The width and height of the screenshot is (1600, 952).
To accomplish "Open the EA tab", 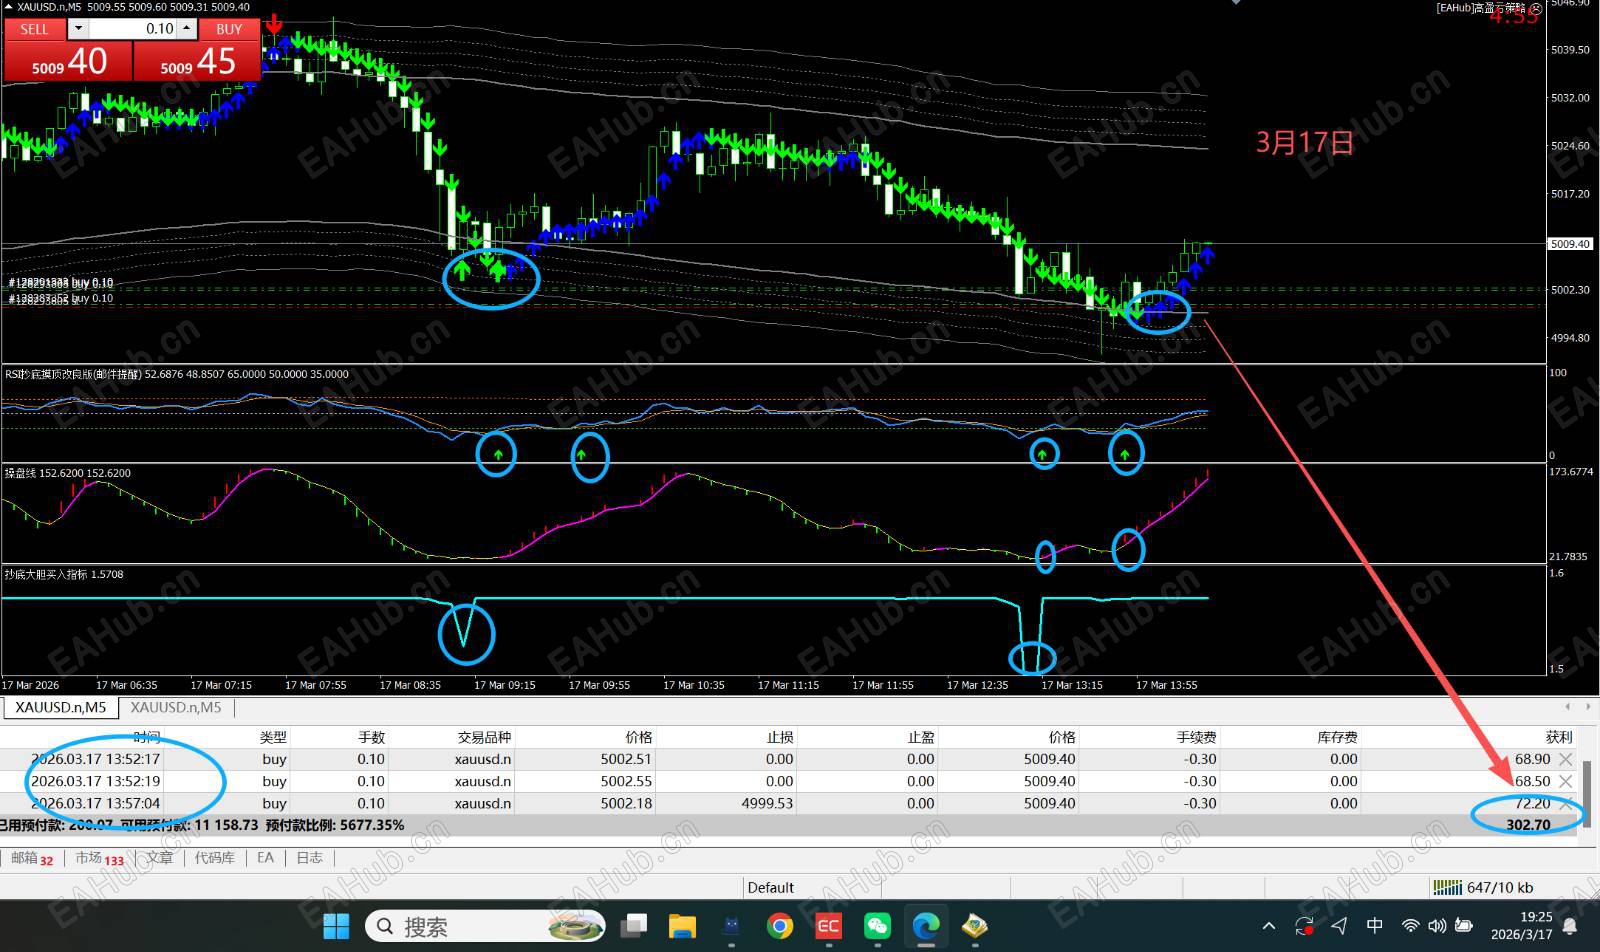I will click(x=265, y=858).
